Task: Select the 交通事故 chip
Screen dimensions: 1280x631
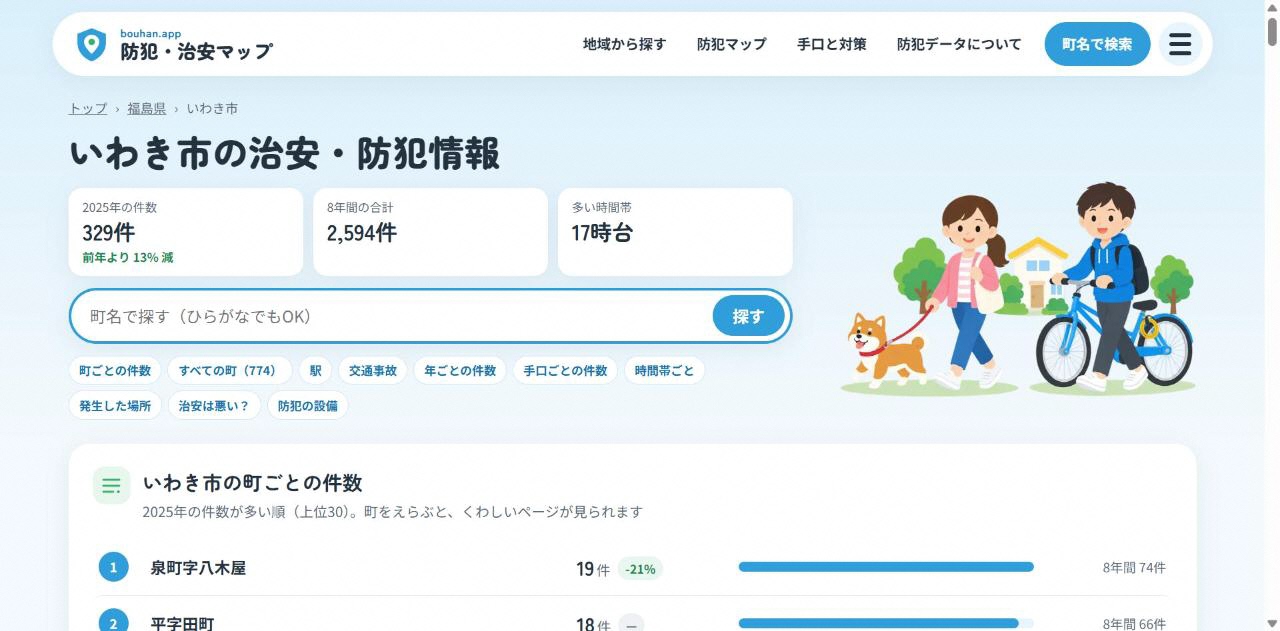Action: [x=372, y=371]
